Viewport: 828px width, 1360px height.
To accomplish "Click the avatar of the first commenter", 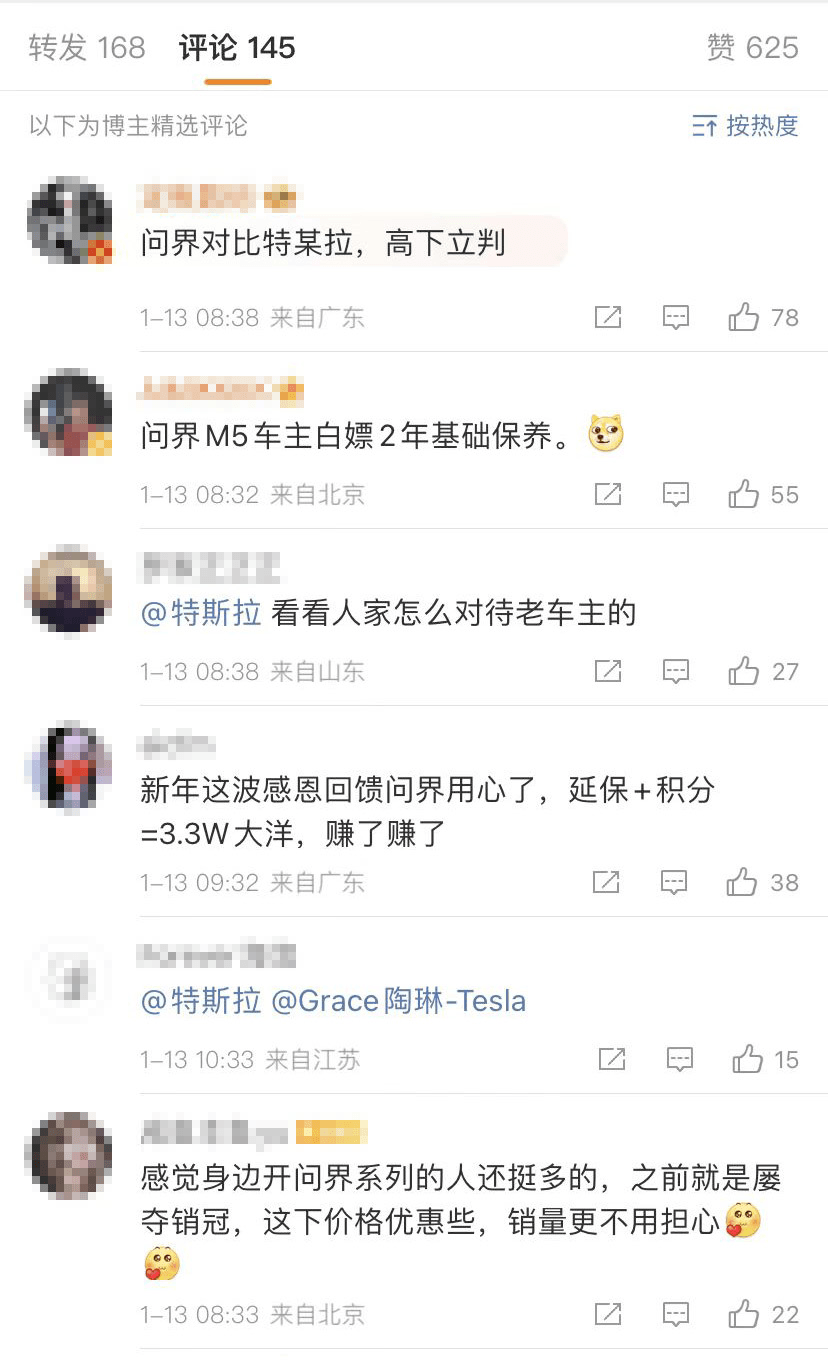I will (68, 220).
